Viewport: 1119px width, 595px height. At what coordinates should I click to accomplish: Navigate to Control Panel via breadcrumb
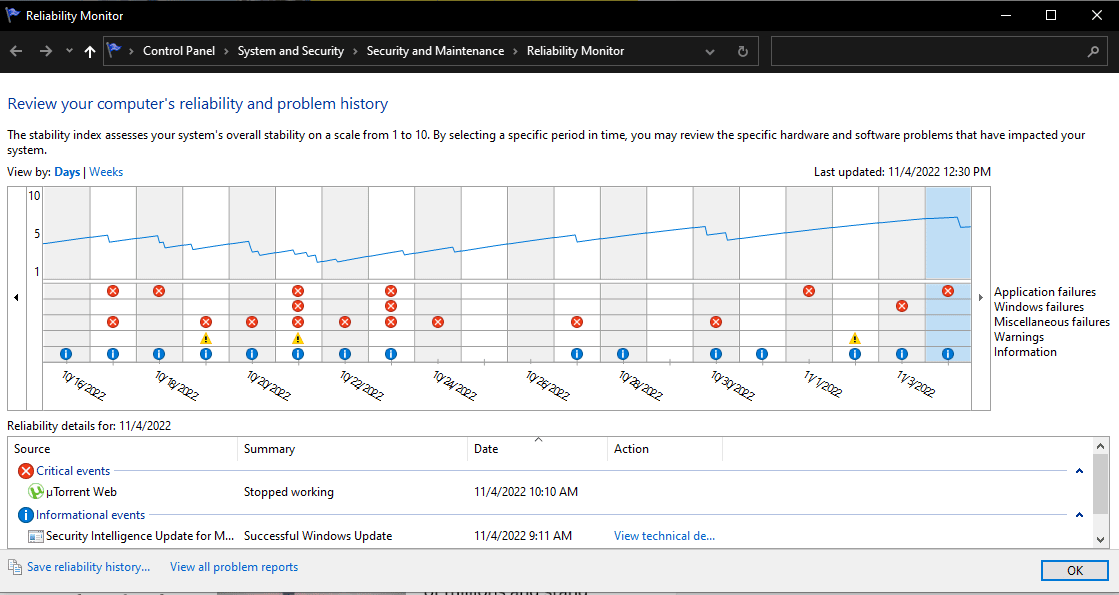click(x=179, y=50)
